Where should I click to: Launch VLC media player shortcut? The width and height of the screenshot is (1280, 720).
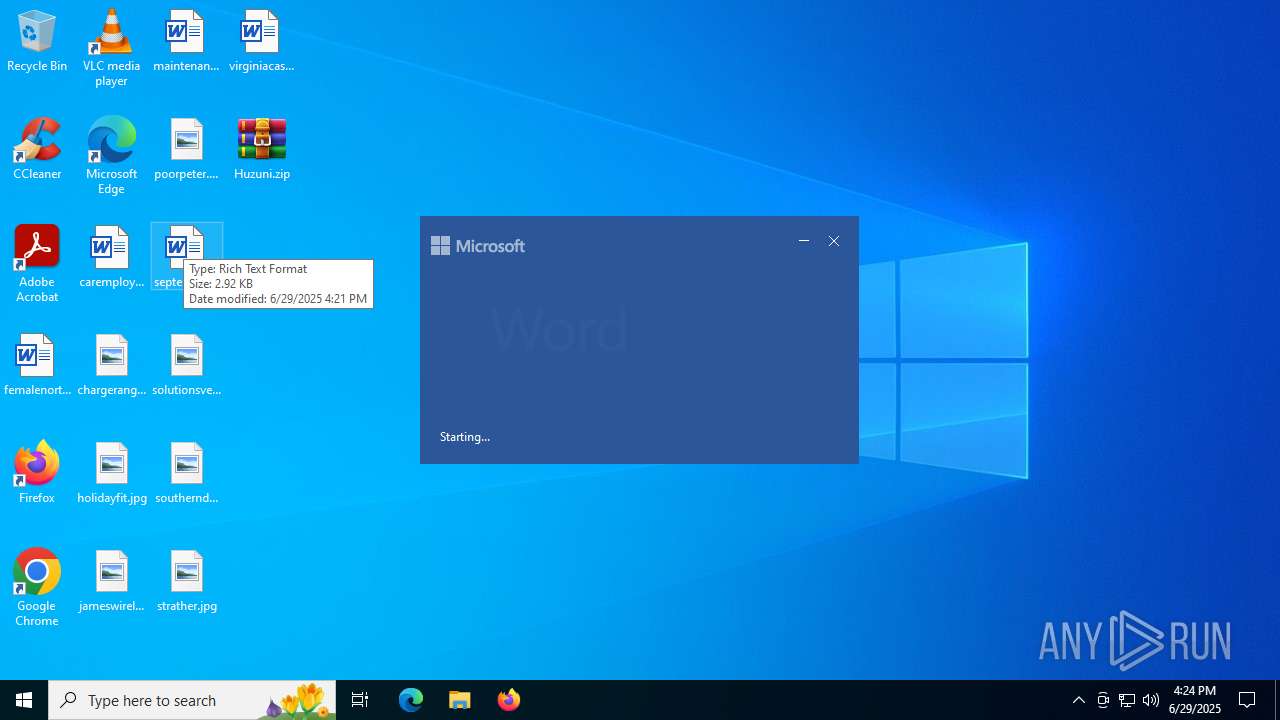point(111,48)
